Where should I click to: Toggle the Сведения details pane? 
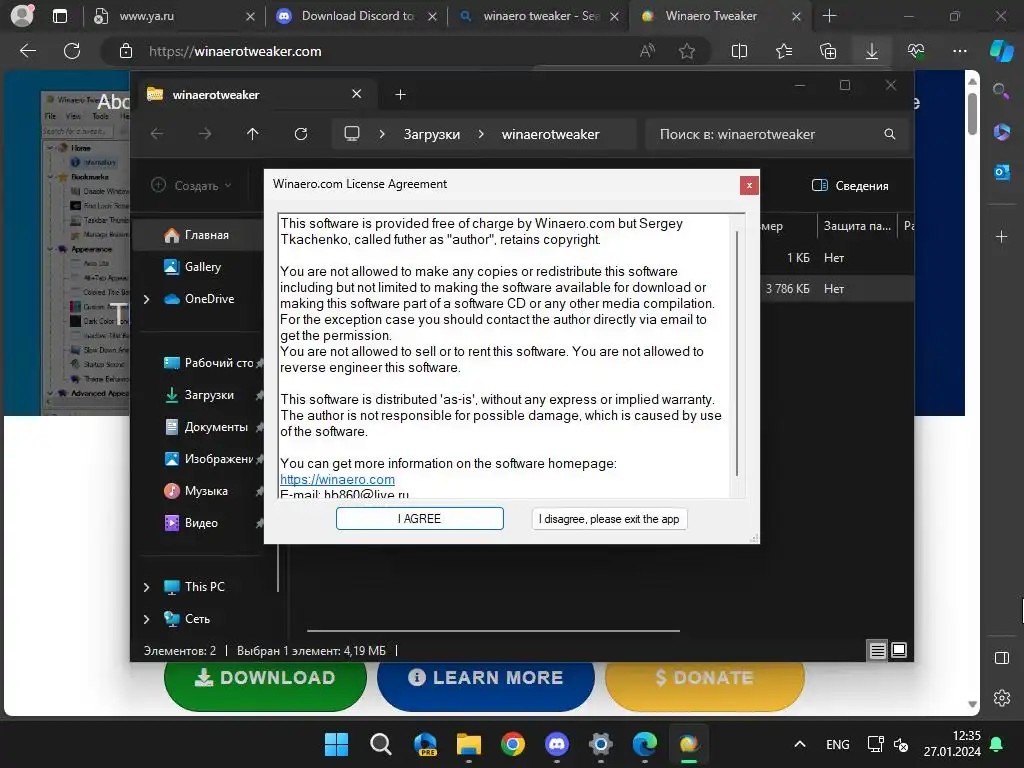click(850, 185)
